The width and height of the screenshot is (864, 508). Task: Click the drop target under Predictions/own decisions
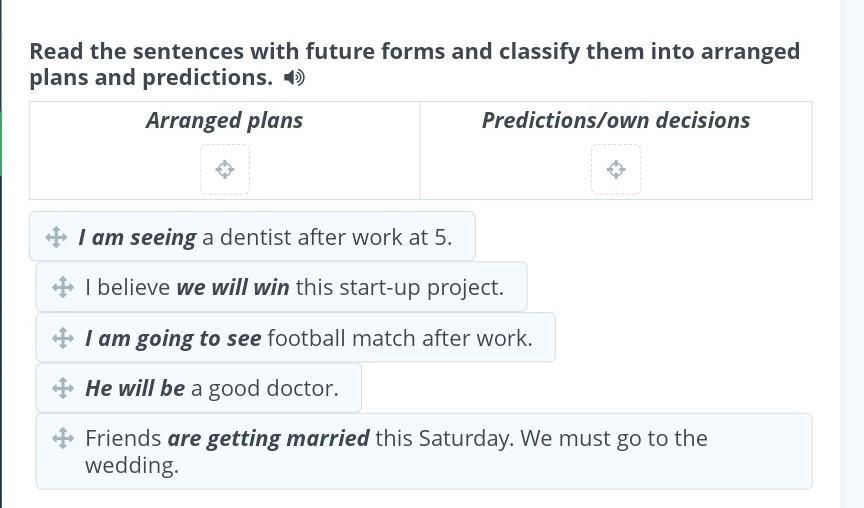[x=616, y=169]
